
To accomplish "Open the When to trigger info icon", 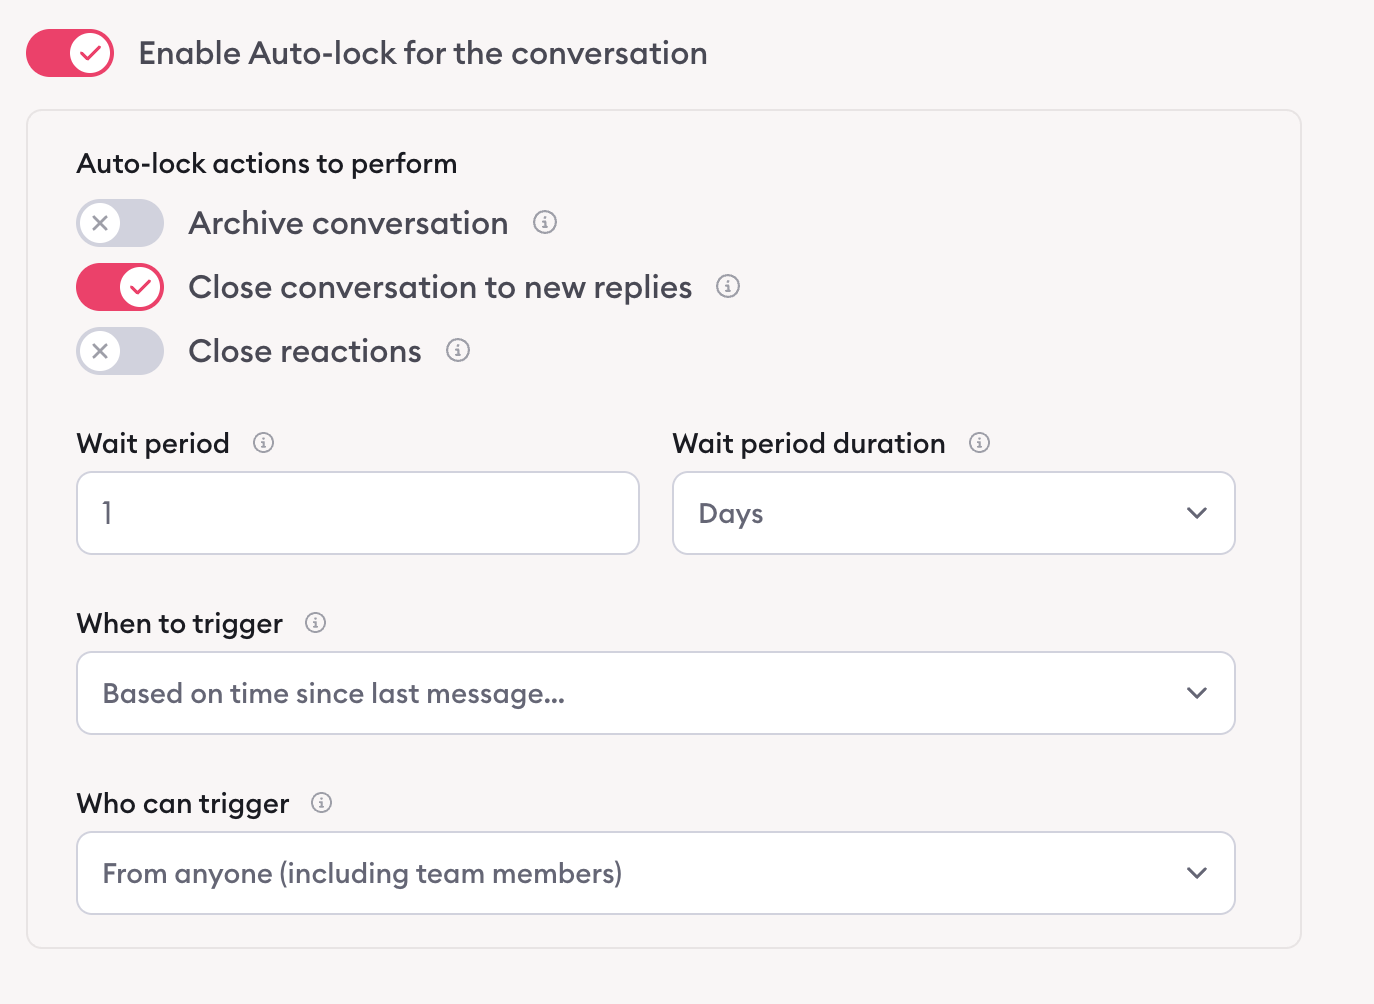I will (x=315, y=623).
